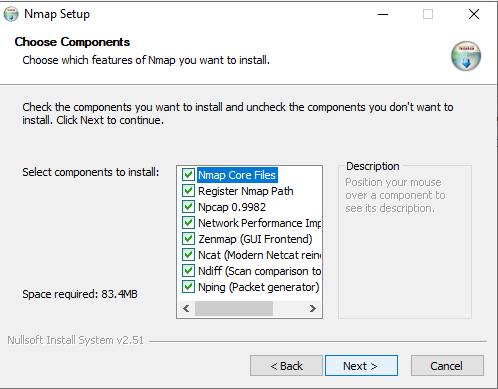Toggle the Register Nmap Path checkbox
Image resolution: width=498 pixels, height=389 pixels.
(188, 191)
